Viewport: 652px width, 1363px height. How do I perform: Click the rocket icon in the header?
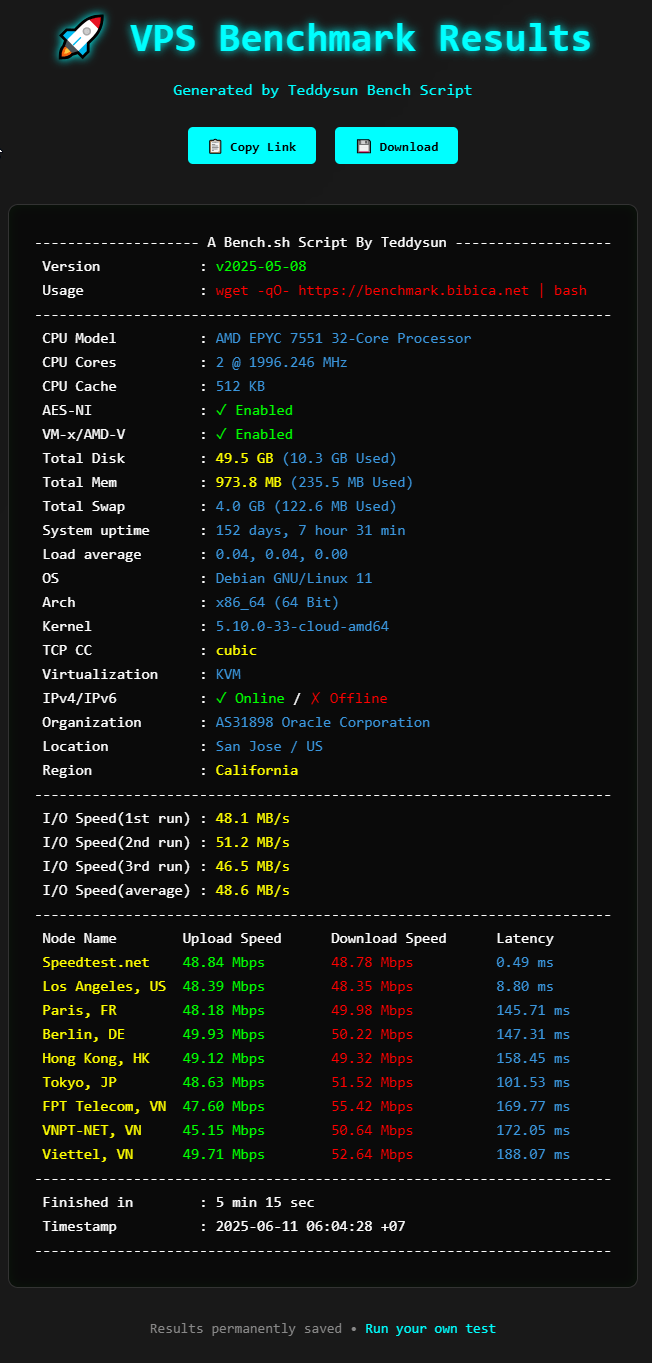81,37
